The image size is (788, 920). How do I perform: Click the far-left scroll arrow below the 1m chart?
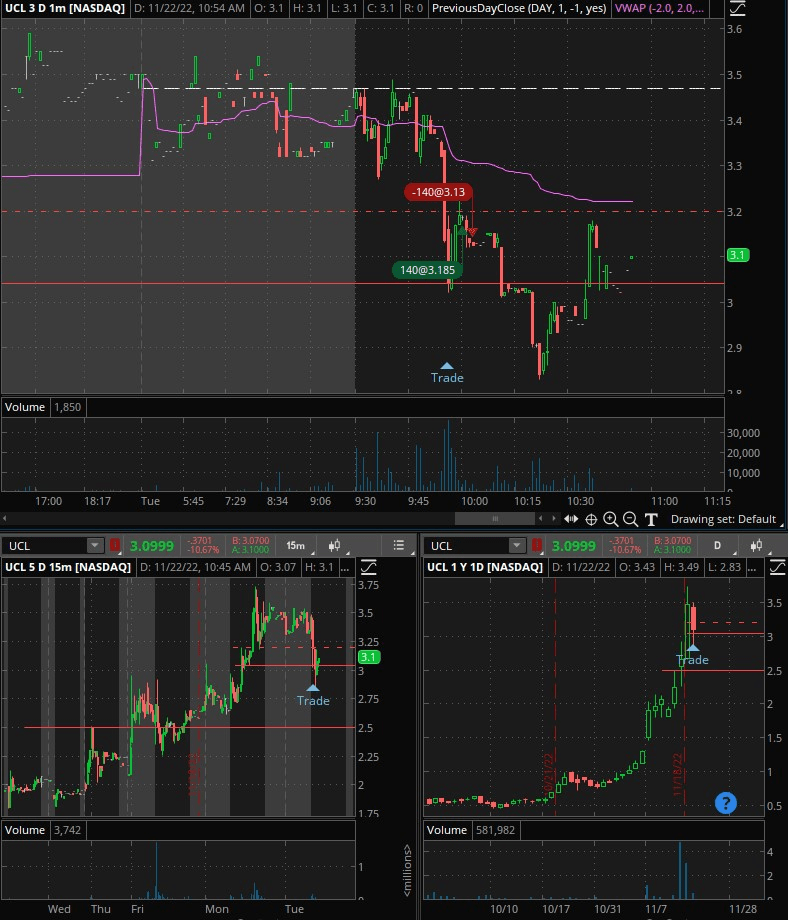[x=5, y=519]
